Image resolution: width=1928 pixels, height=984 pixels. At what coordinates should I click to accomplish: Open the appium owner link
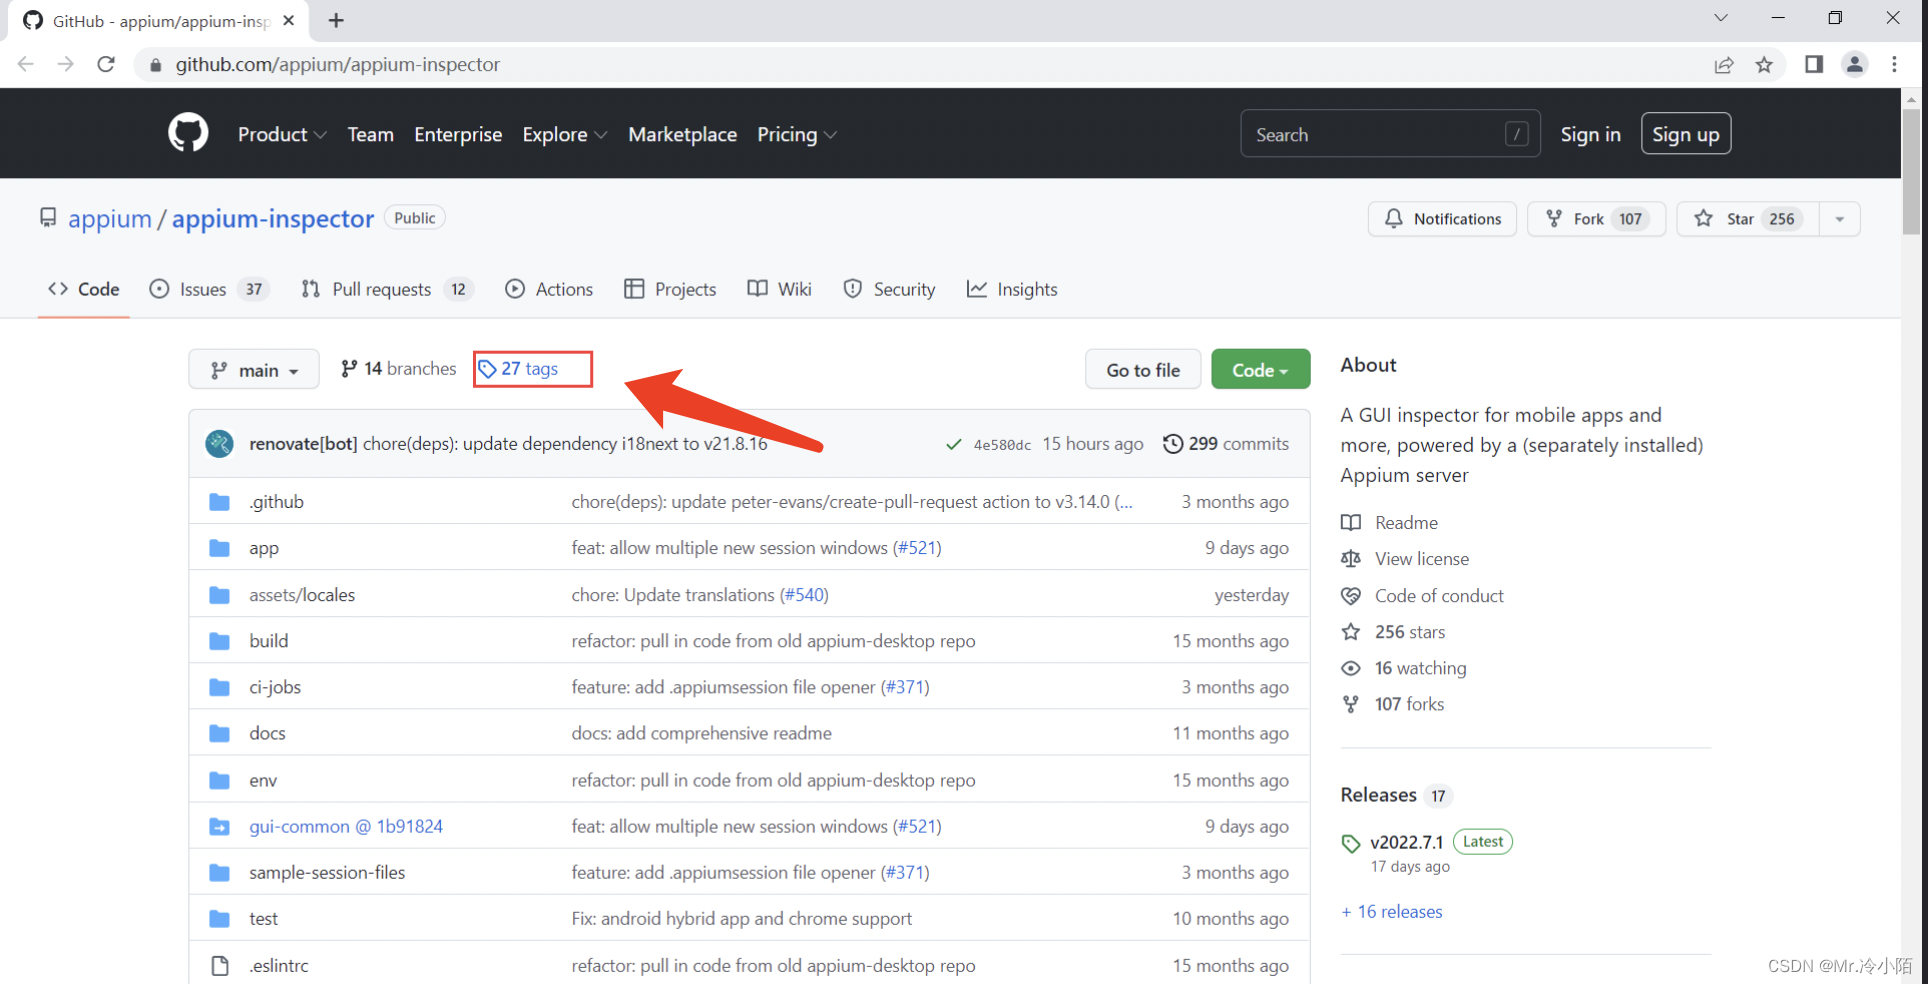110,219
